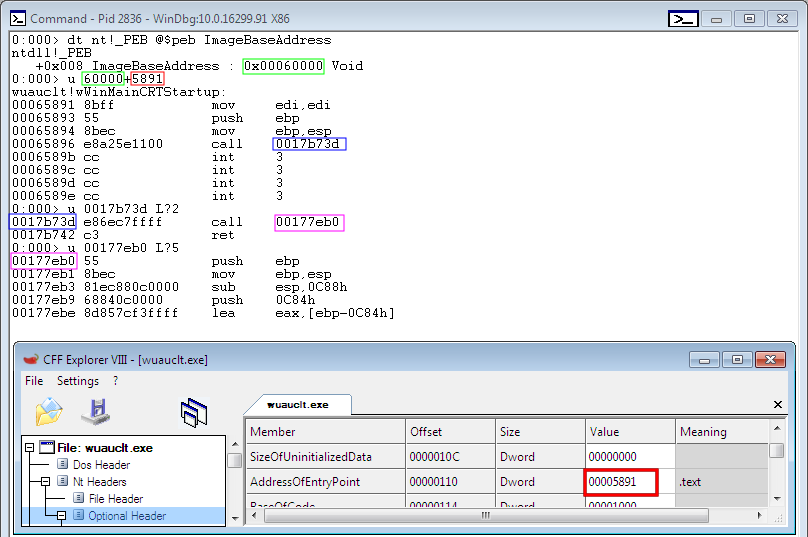Click table scrollbar down arrow
Image resolution: width=808 pixels, height=537 pixels.
point(777,499)
